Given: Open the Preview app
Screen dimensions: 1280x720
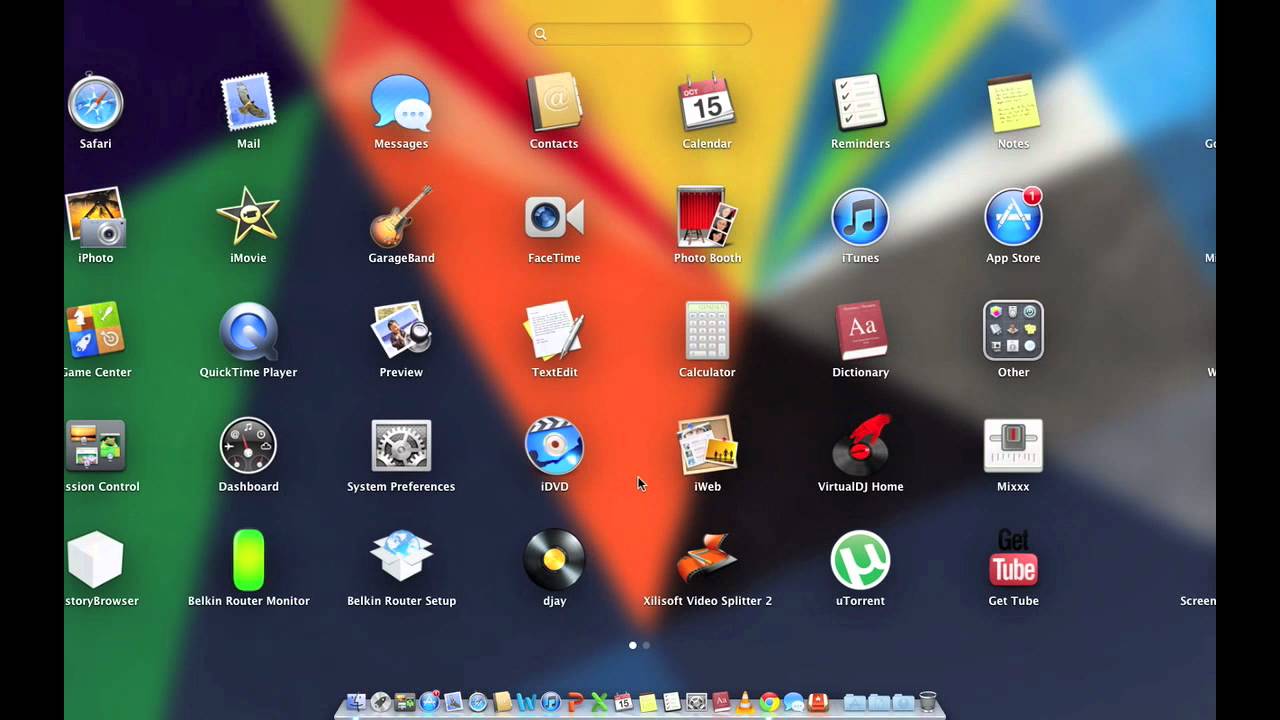Looking at the screenshot, I should (401, 332).
